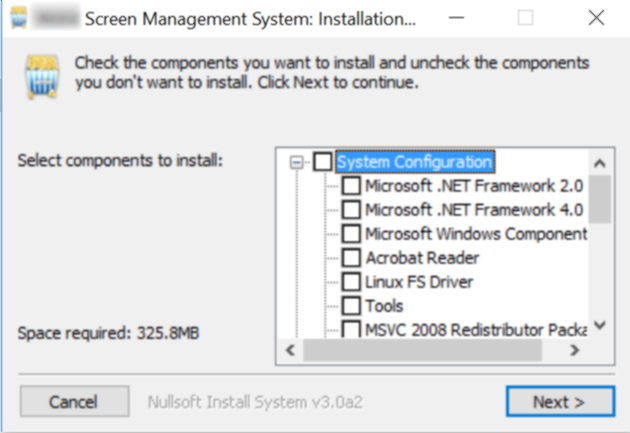Click the vertical scrollbar down arrow
This screenshot has width=630, height=433.
coord(600,325)
